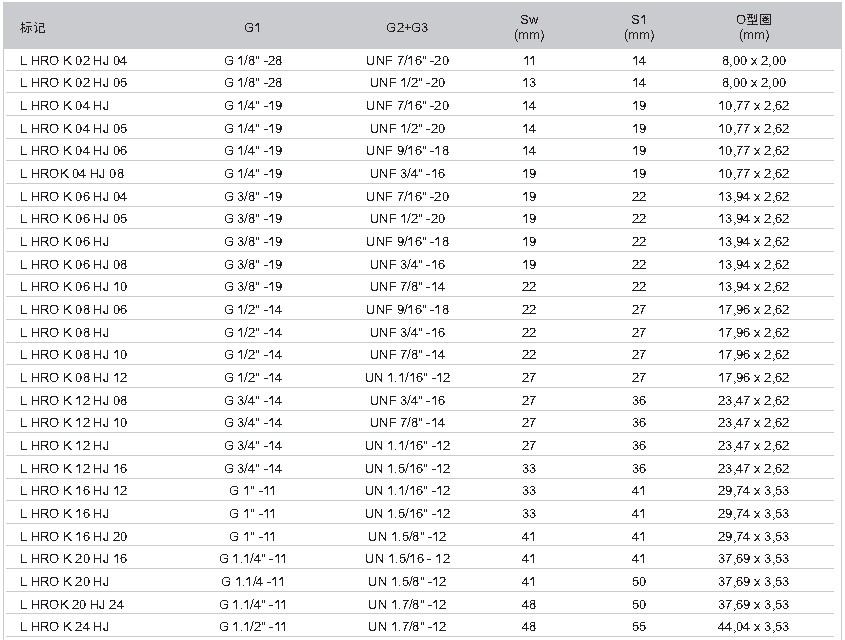Select row L HRO K 02 HJ 05
Viewport: 845px width, 640px height.
point(422,82)
